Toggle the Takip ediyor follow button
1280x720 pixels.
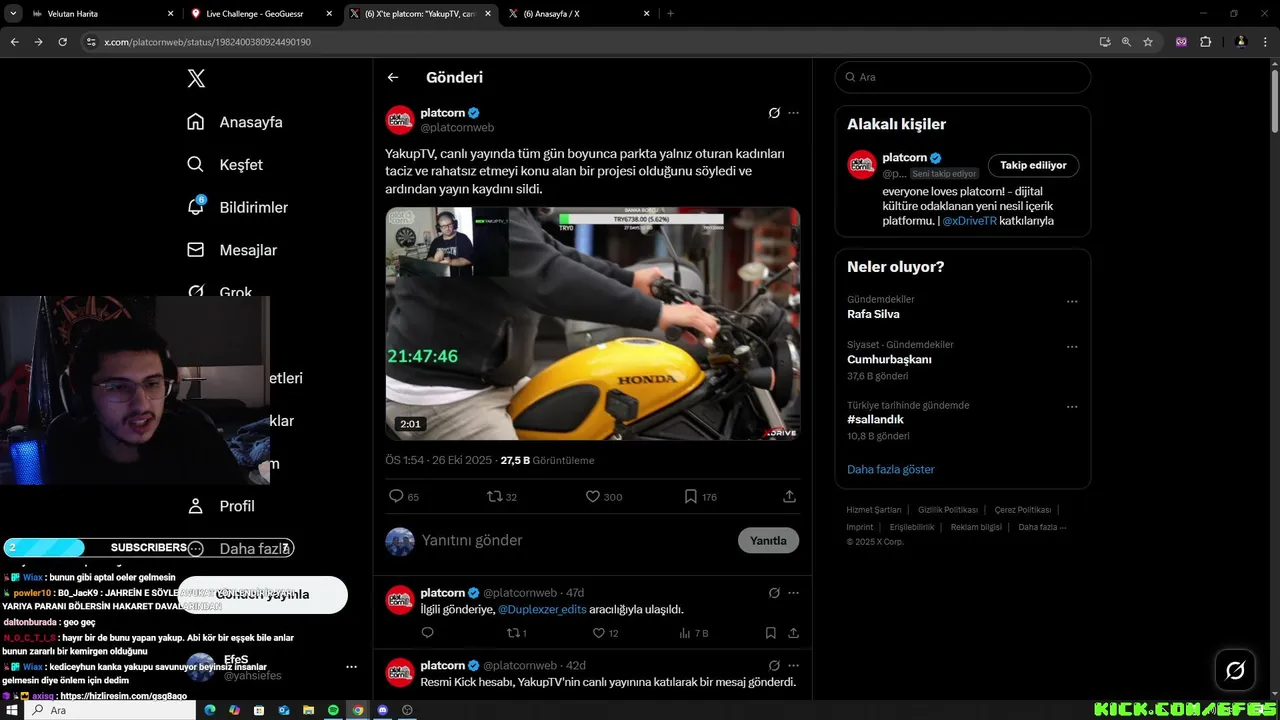coord(1033,165)
